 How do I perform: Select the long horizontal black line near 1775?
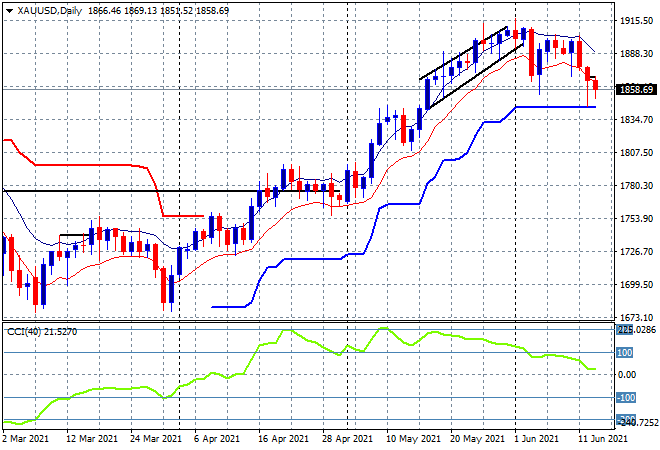pos(170,192)
